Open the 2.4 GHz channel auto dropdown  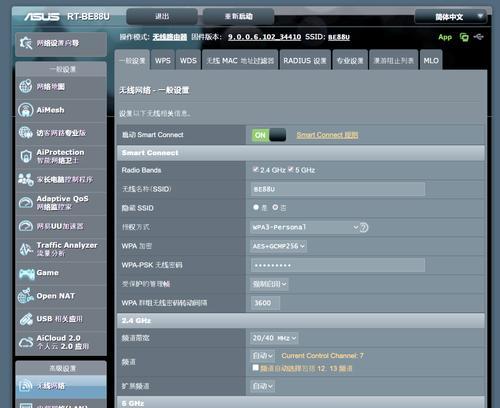pyautogui.click(x=263, y=356)
